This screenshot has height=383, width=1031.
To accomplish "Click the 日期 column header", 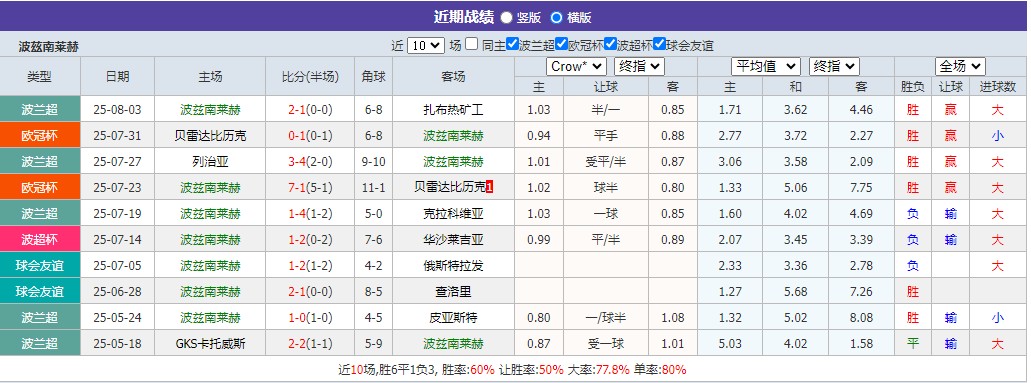I will [118, 76].
